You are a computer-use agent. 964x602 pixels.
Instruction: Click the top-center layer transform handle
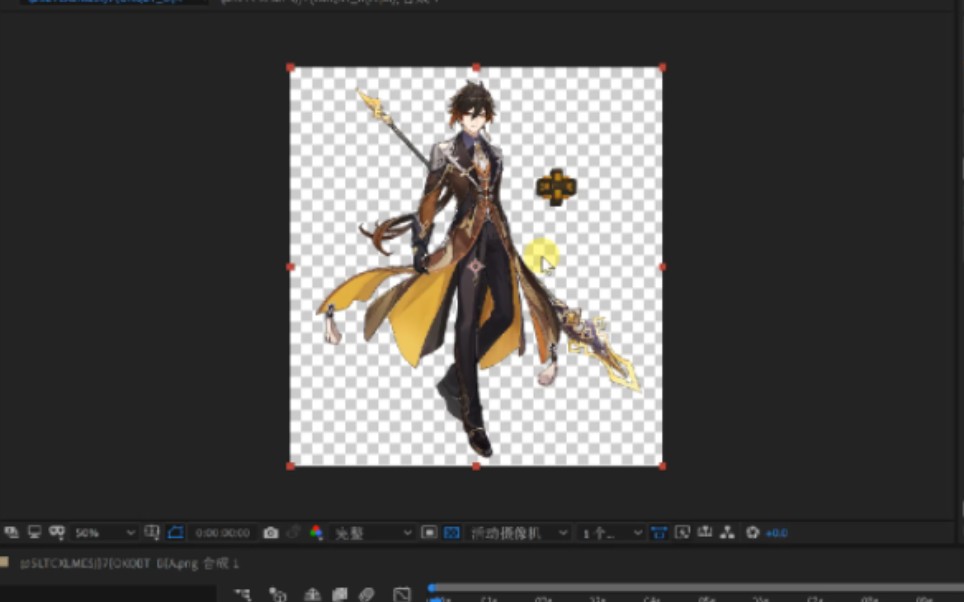(x=476, y=68)
